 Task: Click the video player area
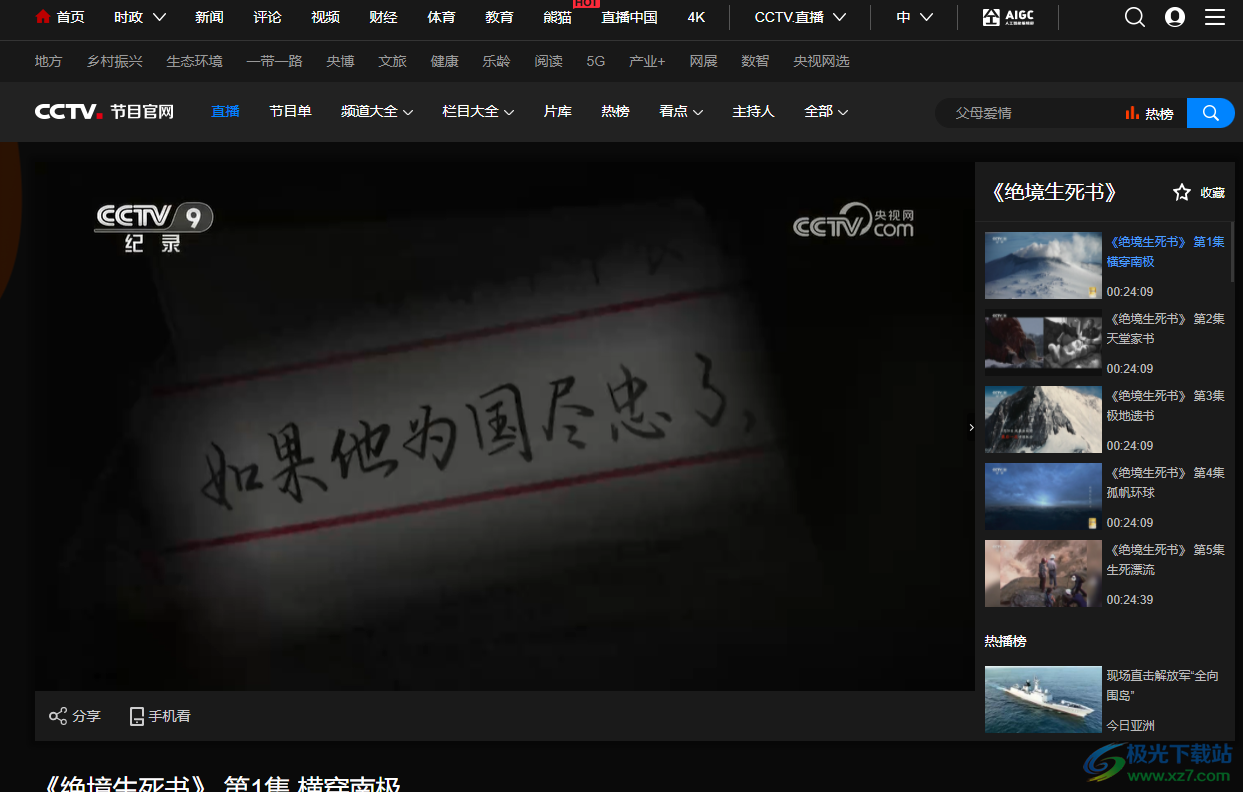coord(505,426)
